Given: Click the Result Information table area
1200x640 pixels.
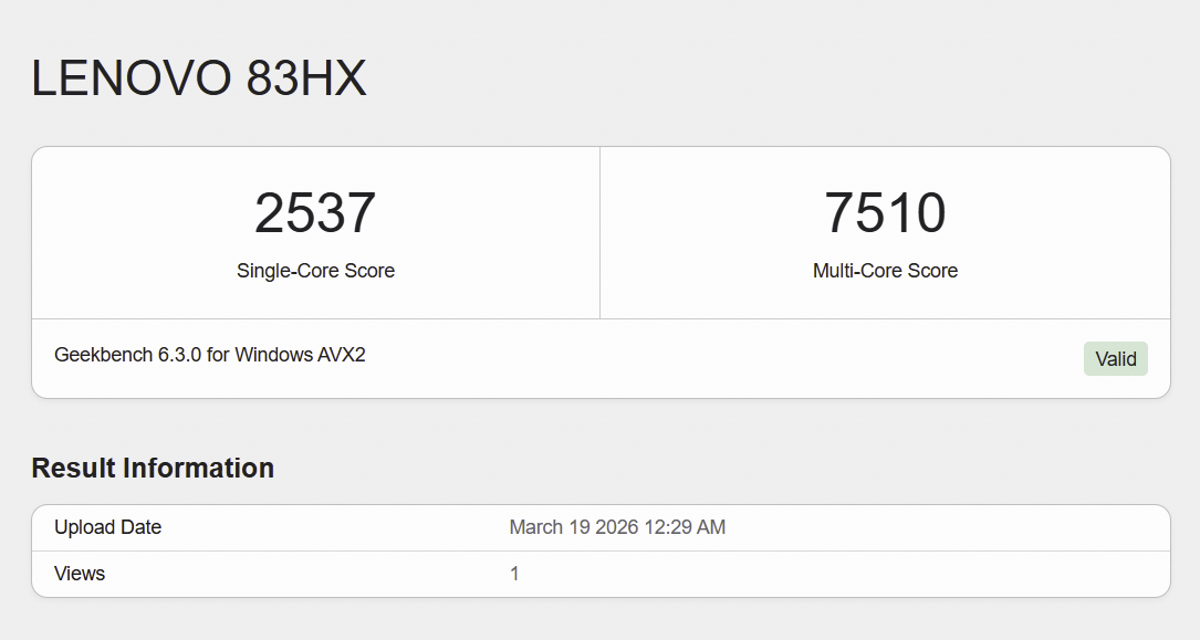Looking at the screenshot, I should (x=600, y=550).
